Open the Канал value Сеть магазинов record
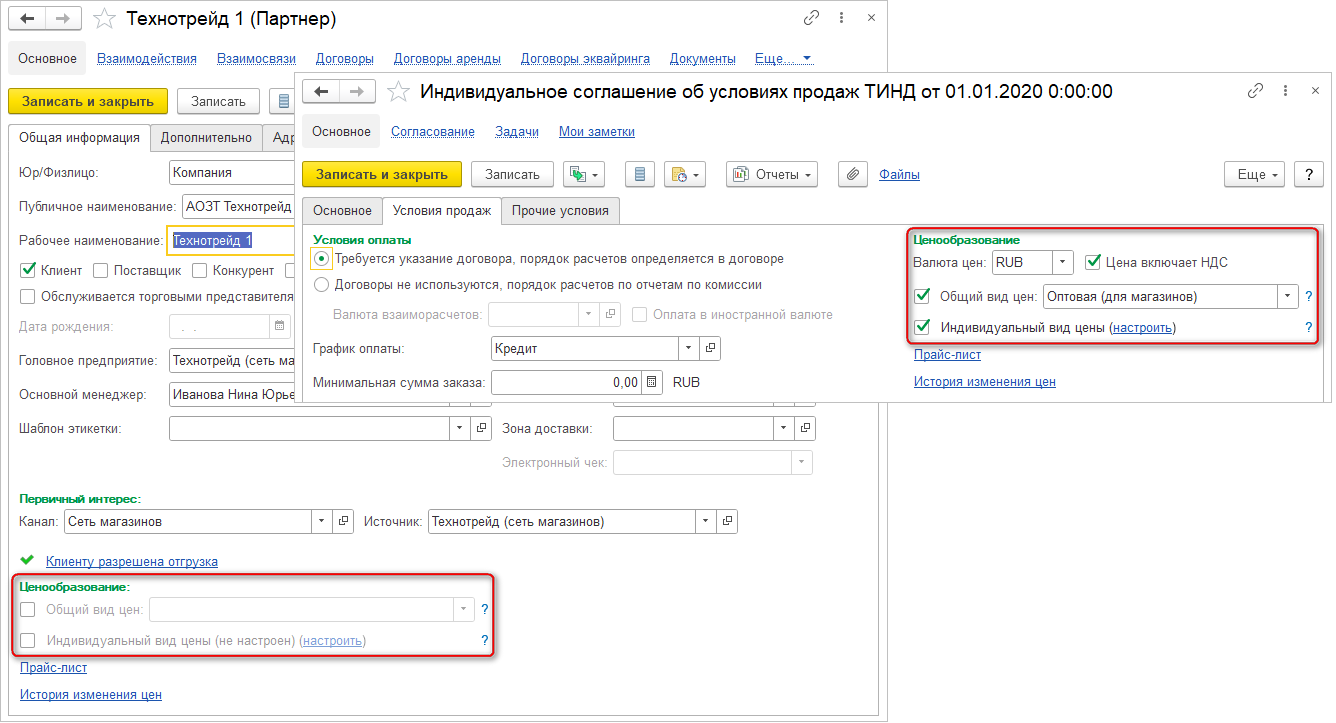The width and height of the screenshot is (1336, 723). pos(343,521)
